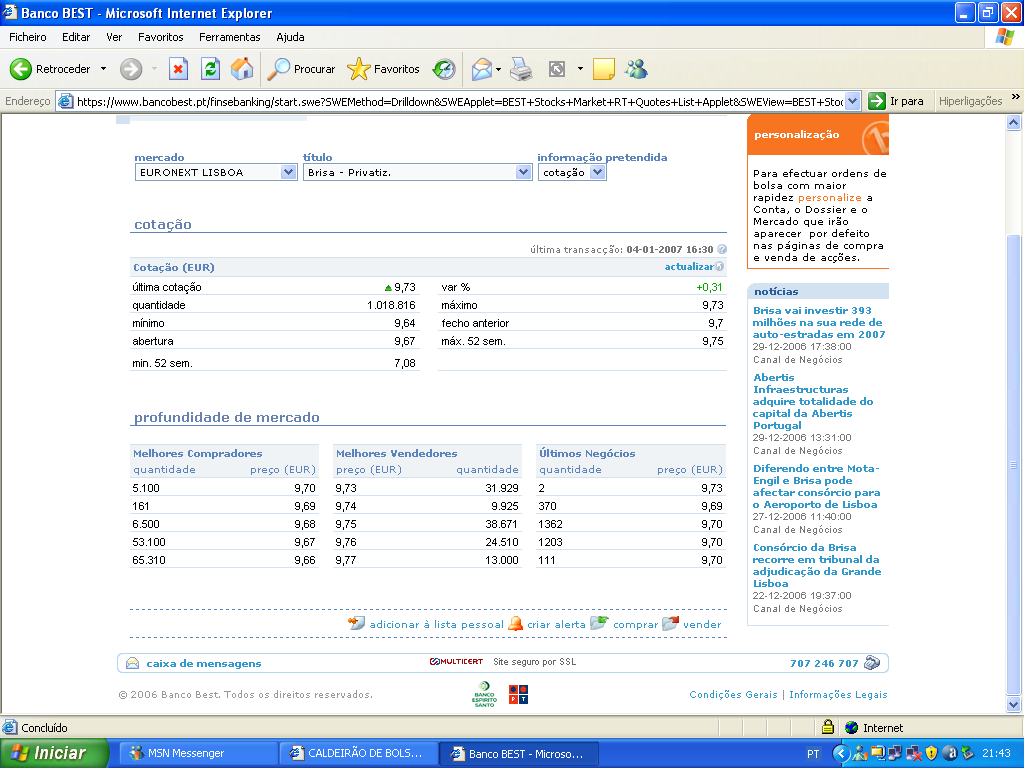The image size is (1024, 768).
Task: Click the PT language indicator in taskbar
Action: pyautogui.click(x=812, y=754)
